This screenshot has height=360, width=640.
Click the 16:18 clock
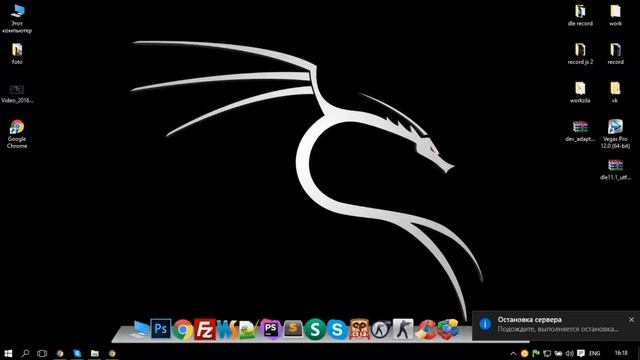pos(621,353)
